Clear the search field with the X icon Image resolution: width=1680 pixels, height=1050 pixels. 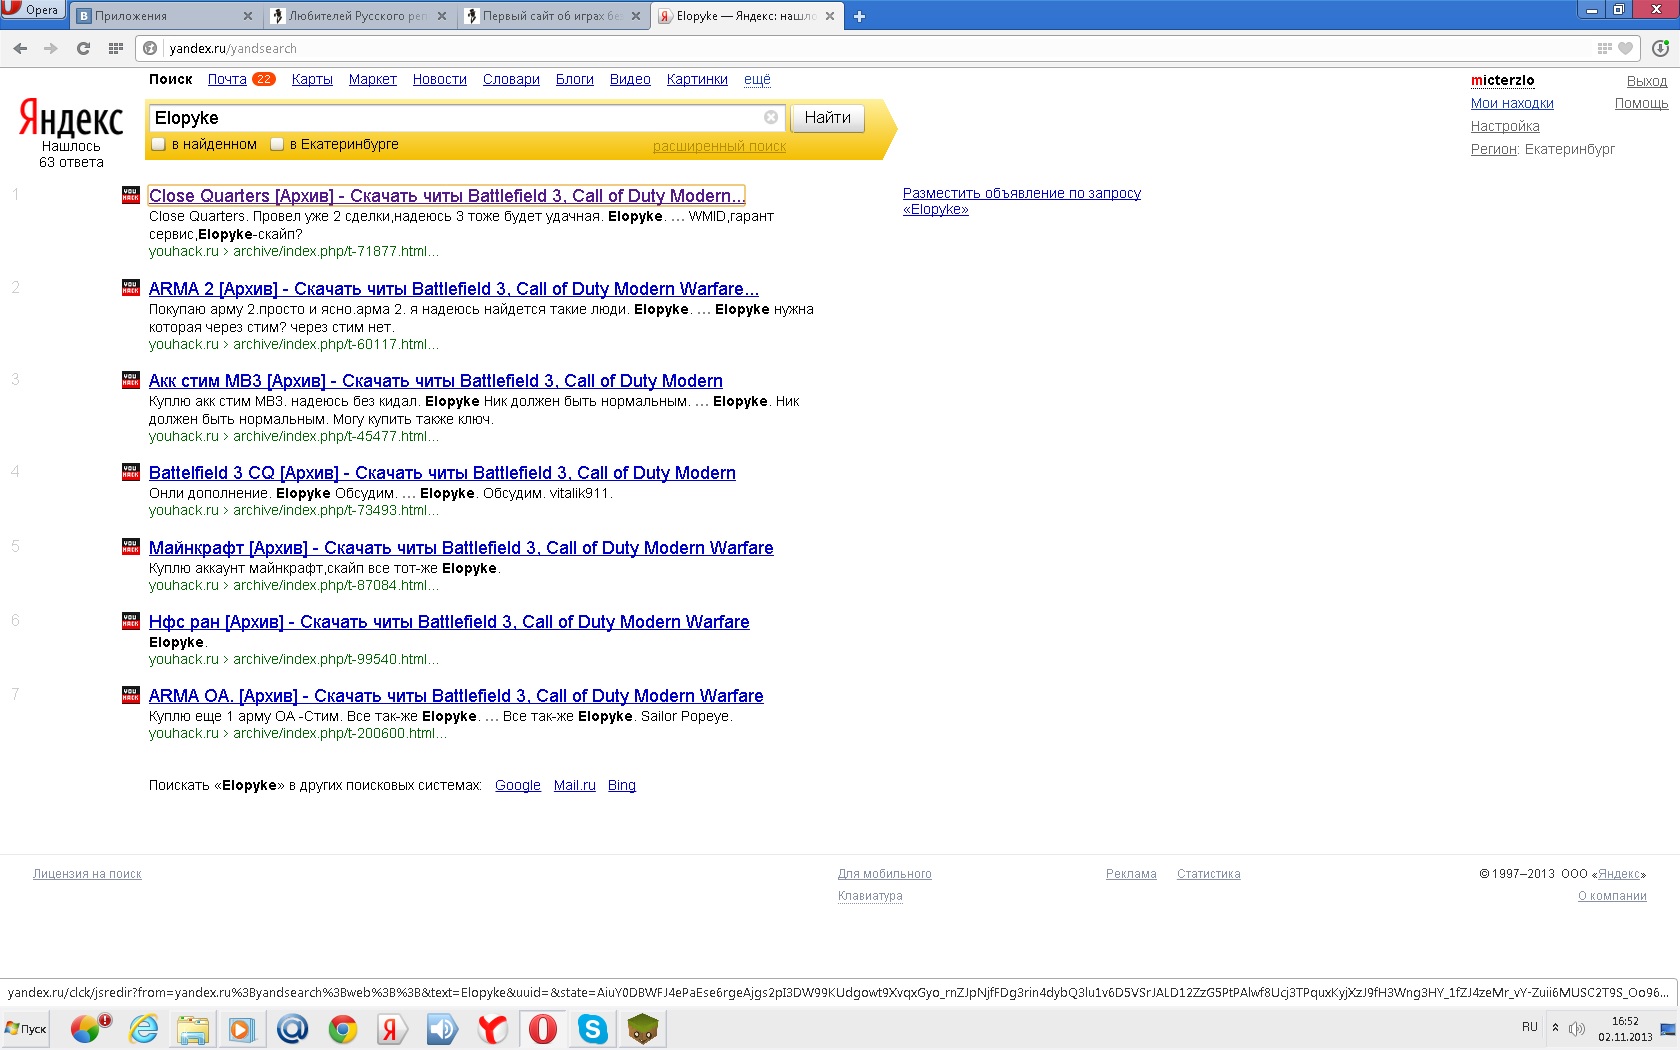coord(771,117)
